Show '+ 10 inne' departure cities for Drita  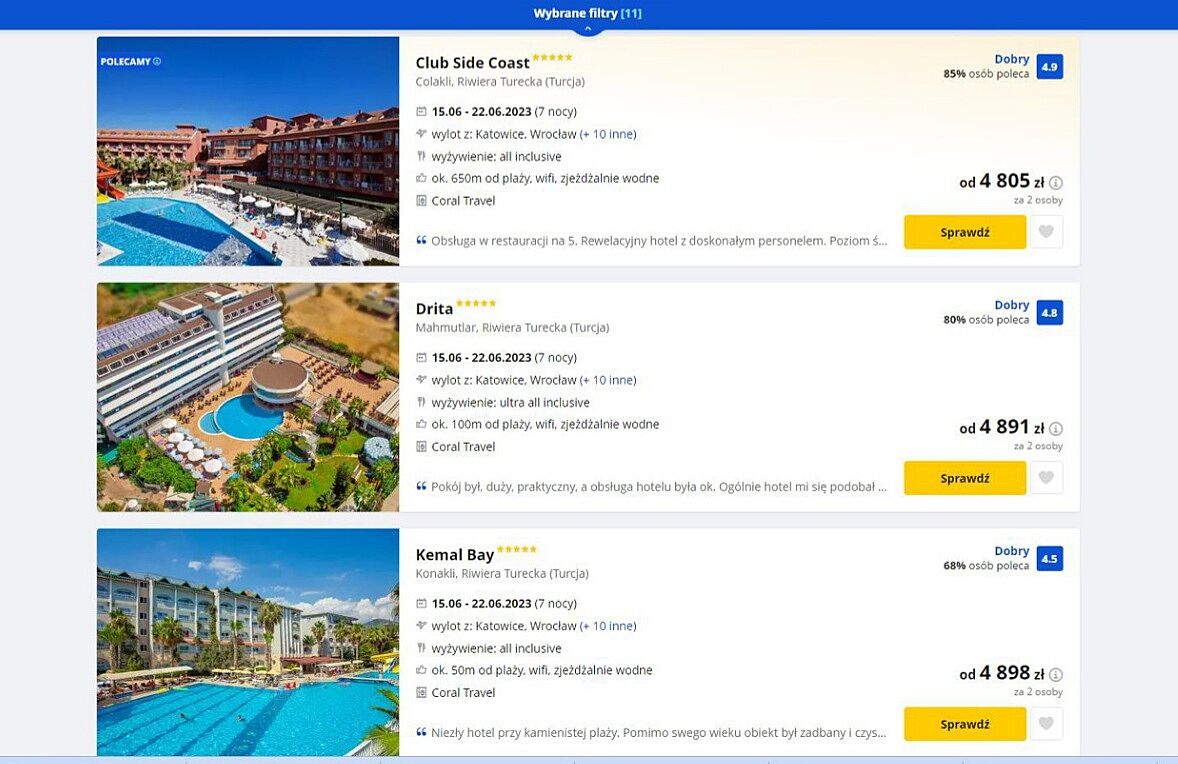point(608,380)
